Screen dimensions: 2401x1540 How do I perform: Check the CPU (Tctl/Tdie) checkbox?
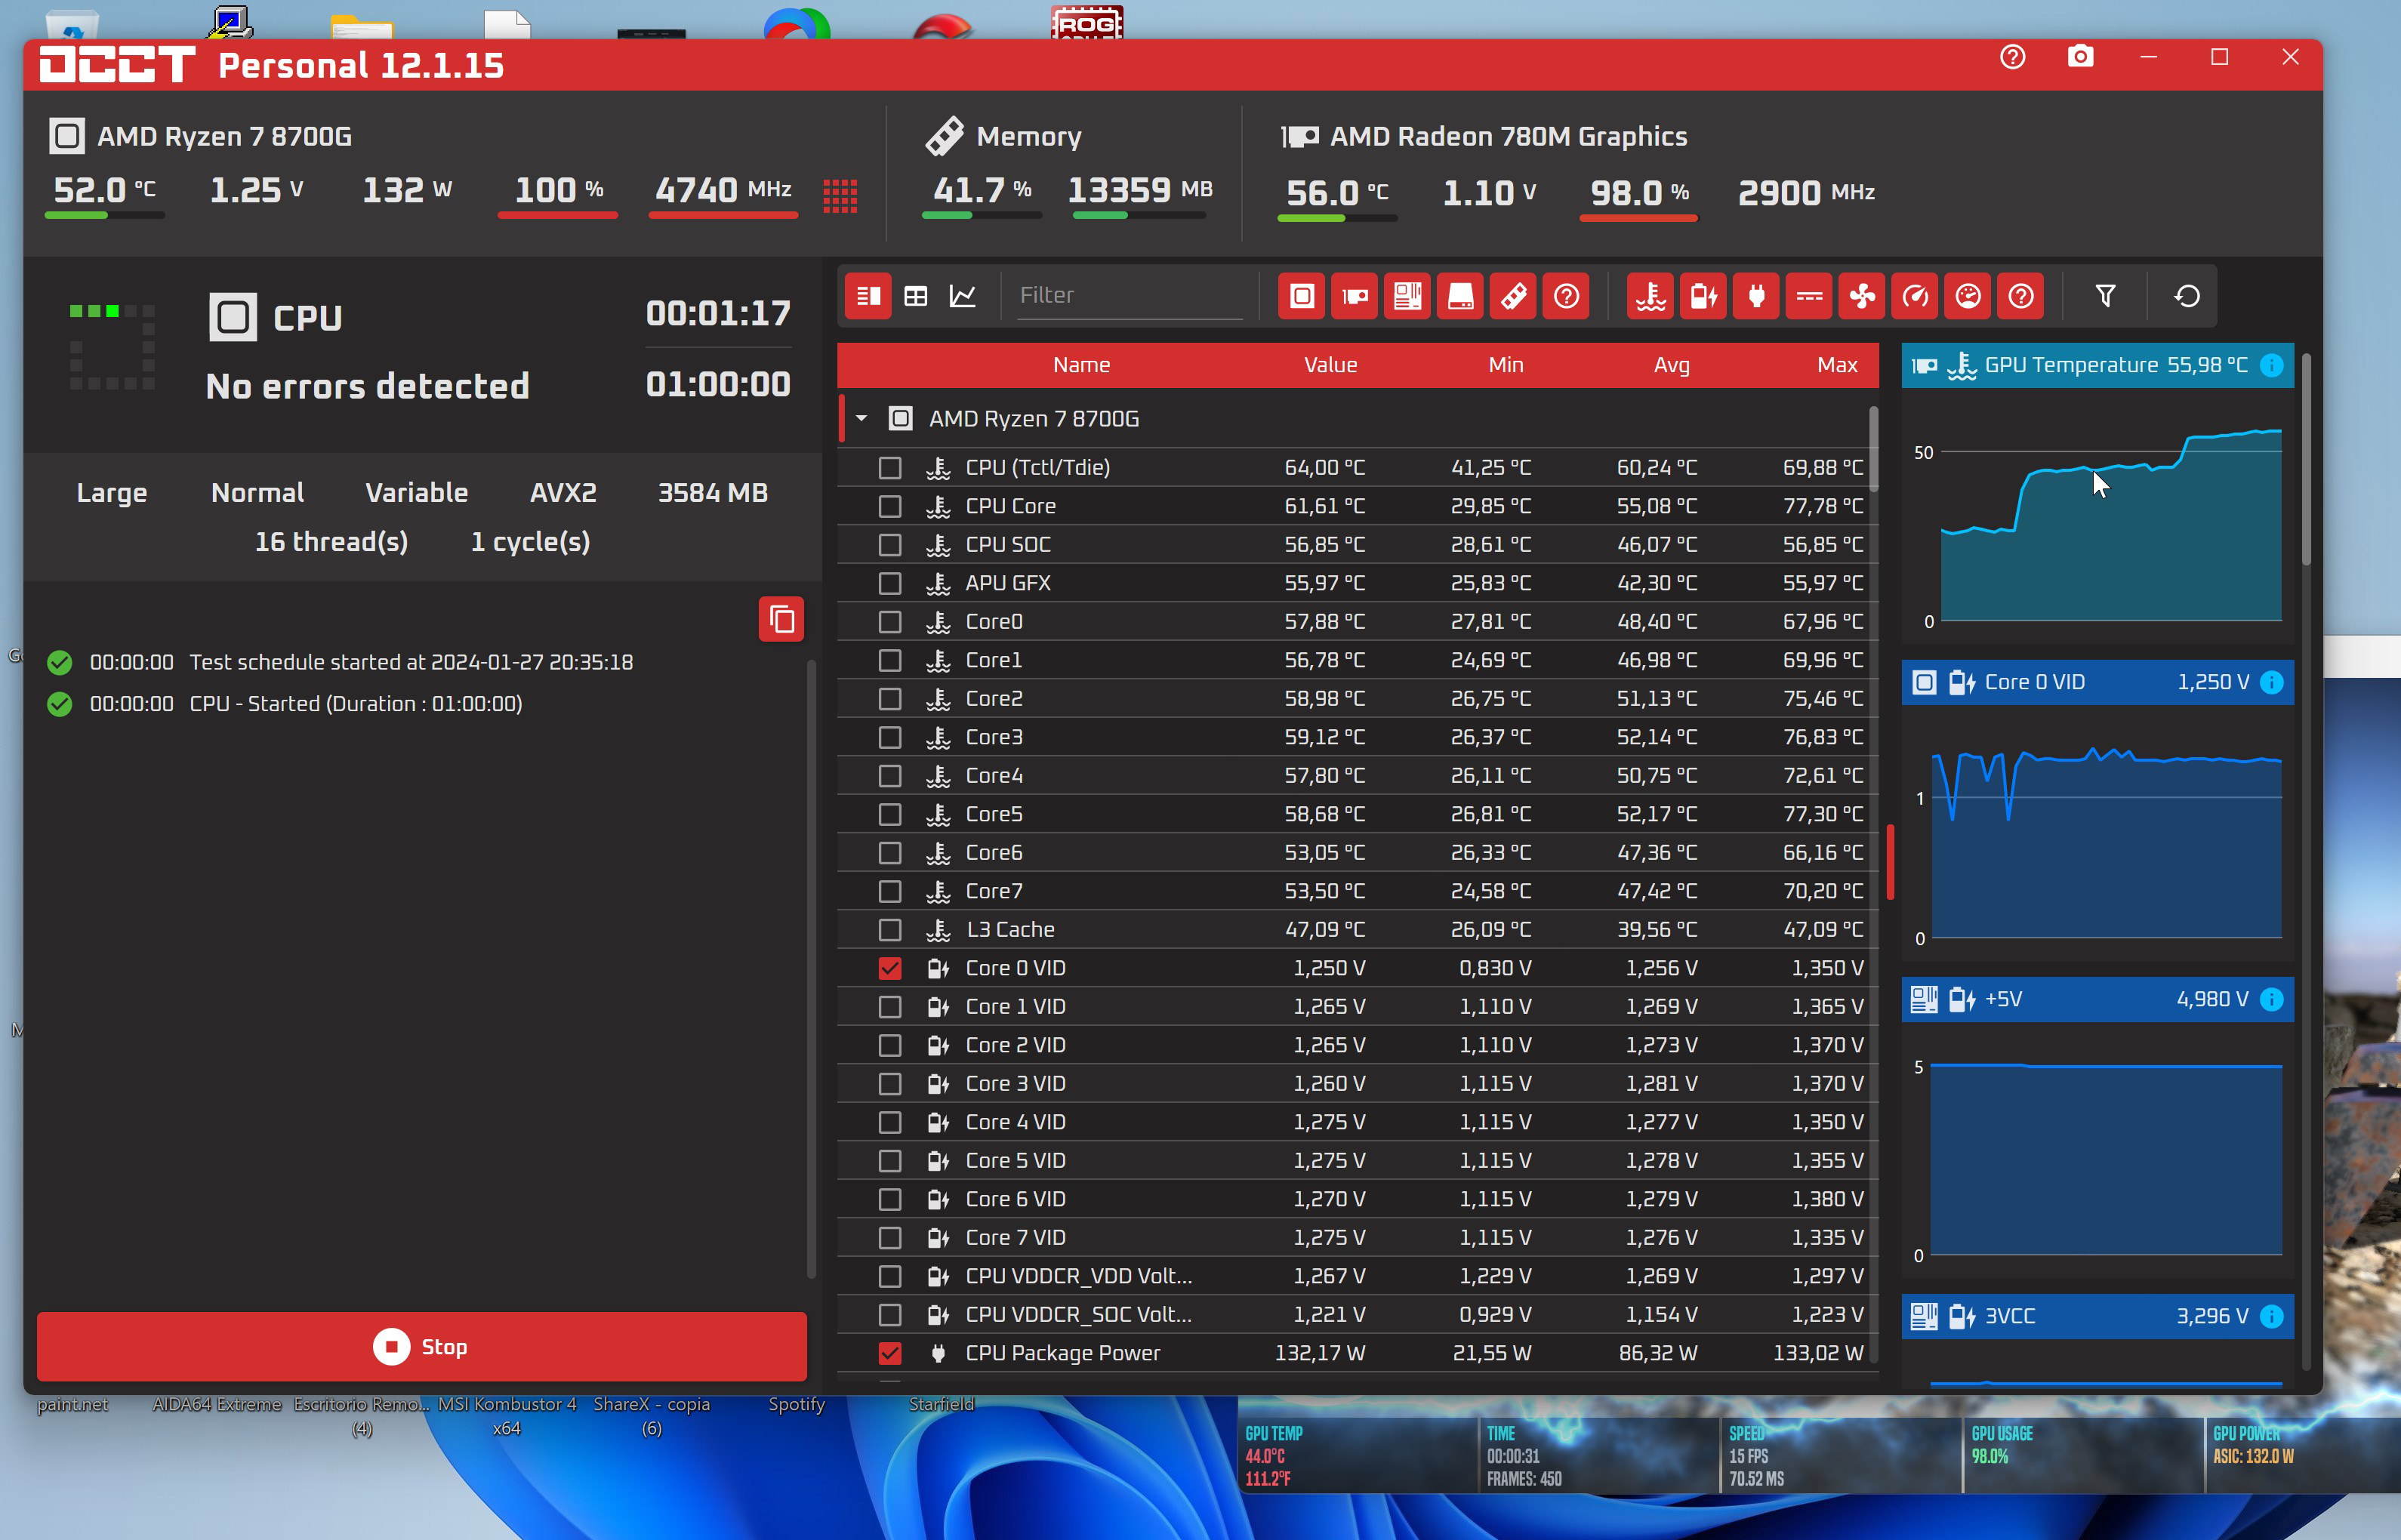[x=889, y=468]
